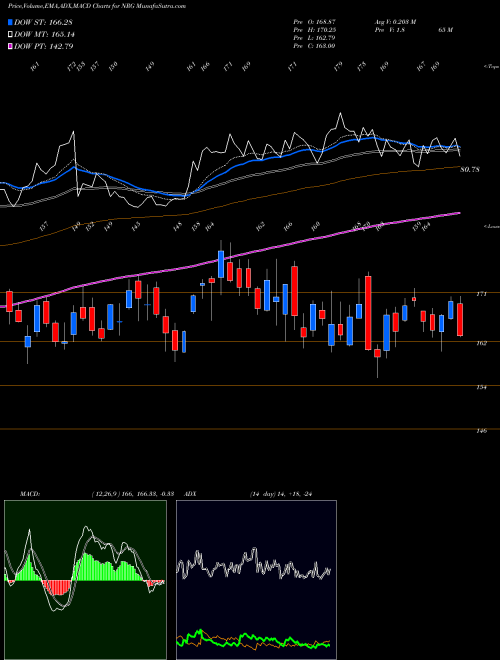Click the '80.78' label beside the brown line
Viewport: 500px width, 660px height.
[x=470, y=170]
